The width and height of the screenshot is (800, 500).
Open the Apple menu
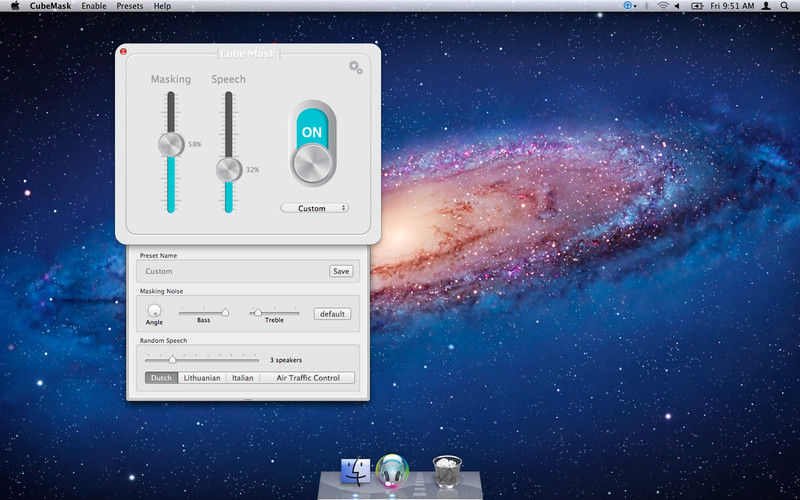15,6
